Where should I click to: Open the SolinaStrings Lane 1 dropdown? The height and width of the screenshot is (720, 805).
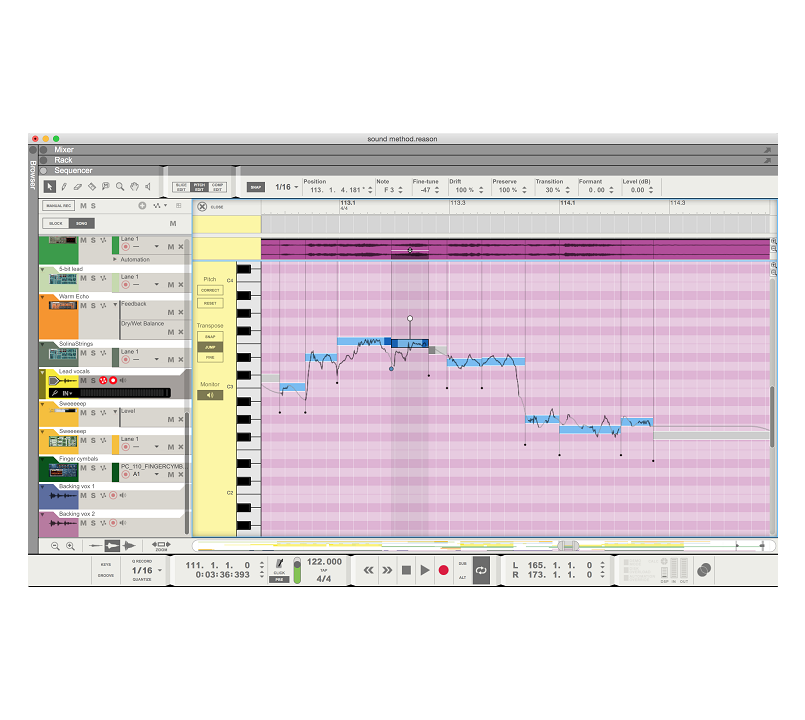tap(157, 359)
